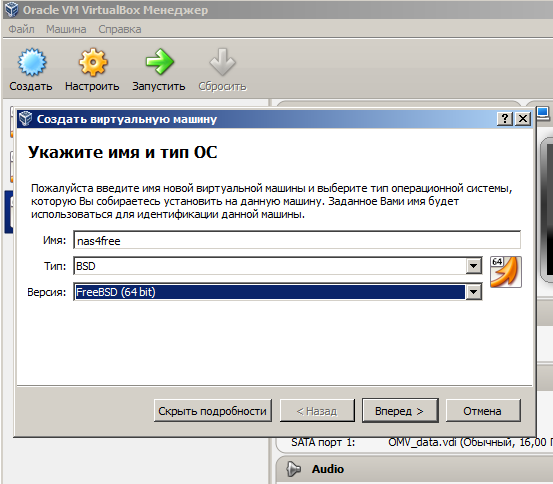Click Скрыть подробности button
This screenshot has height=484, width=553.
(213, 411)
